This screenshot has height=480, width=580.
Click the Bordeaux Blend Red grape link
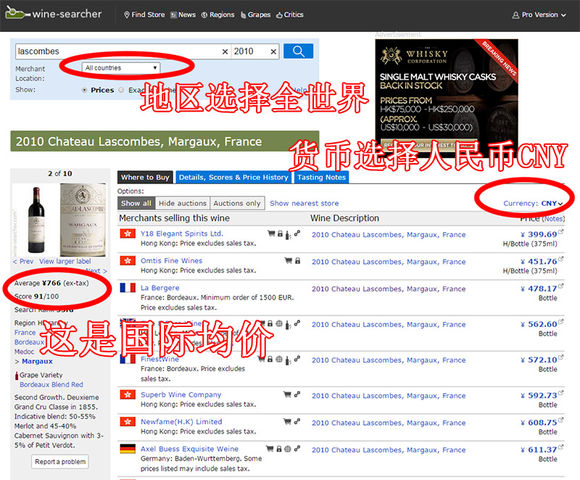51,385
